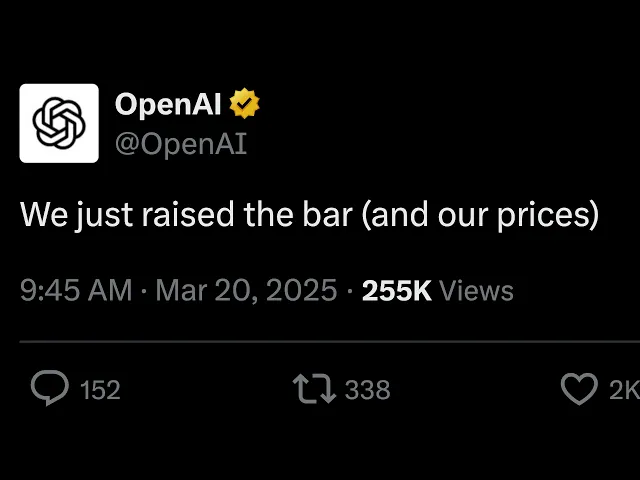Click the 2K likes count
Viewport: 640px width, 480px height.
[x=624, y=390]
